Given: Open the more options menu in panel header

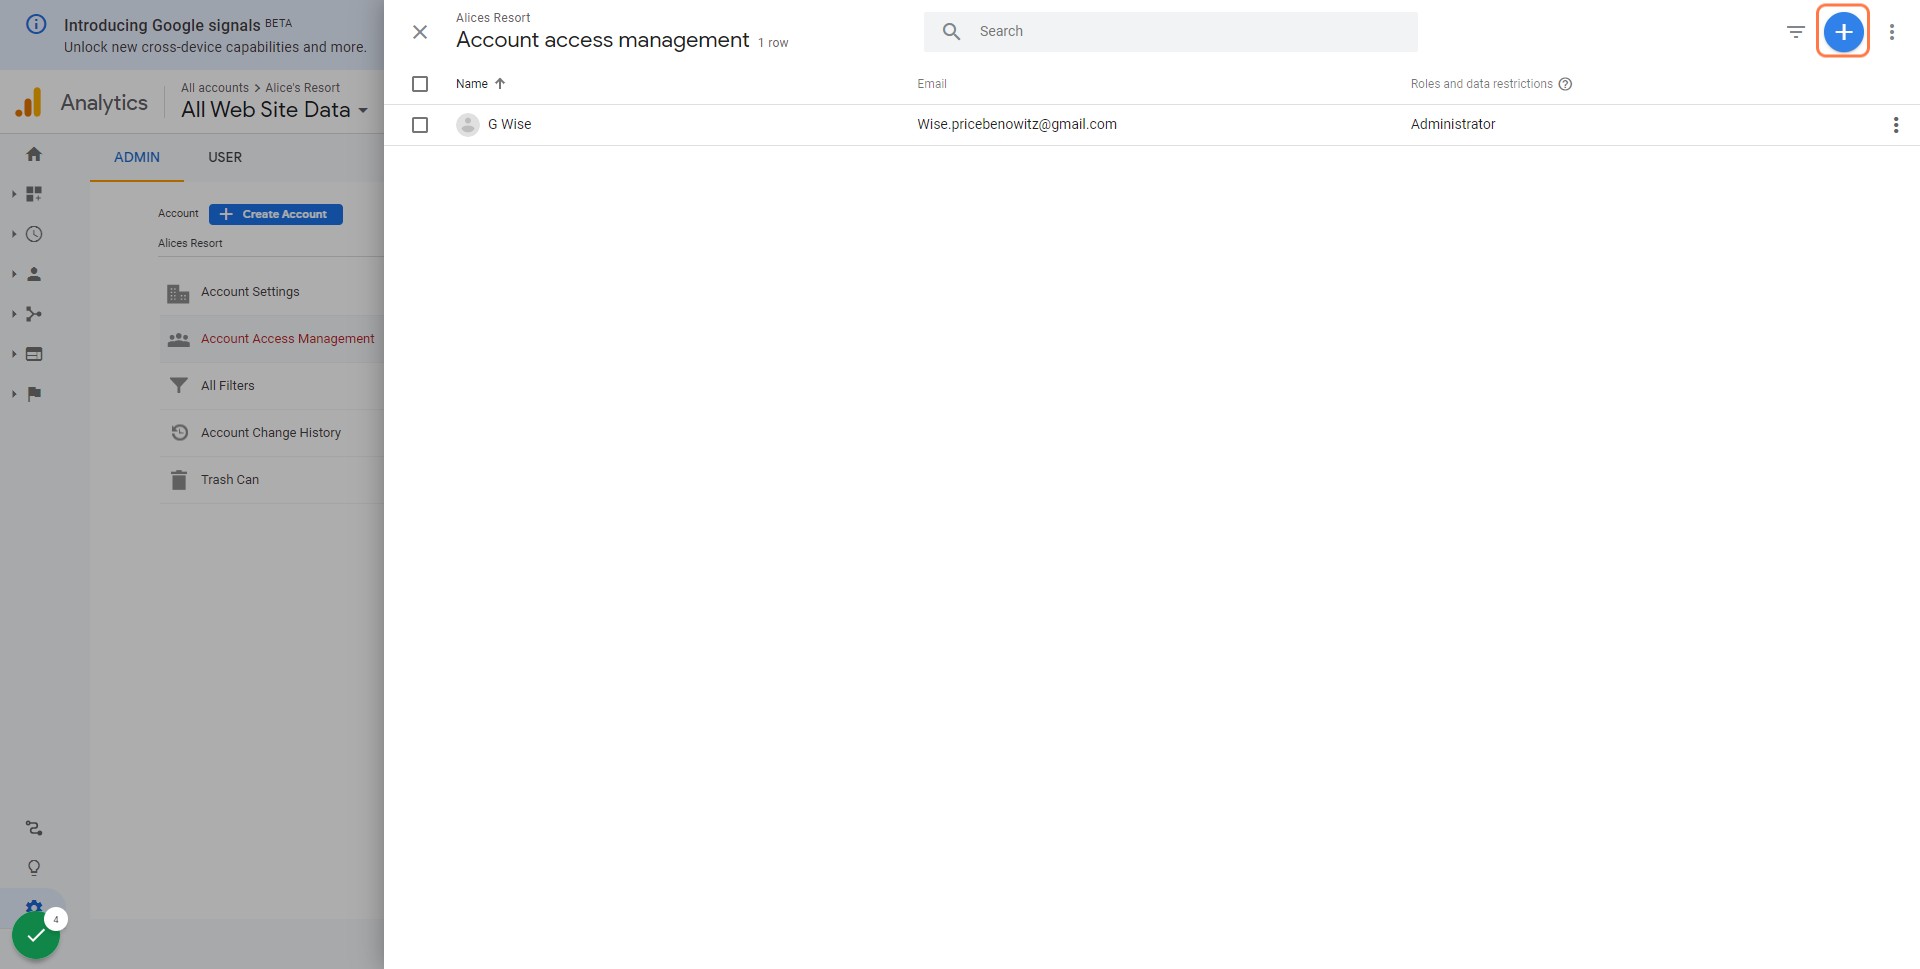Looking at the screenshot, I should point(1892,32).
